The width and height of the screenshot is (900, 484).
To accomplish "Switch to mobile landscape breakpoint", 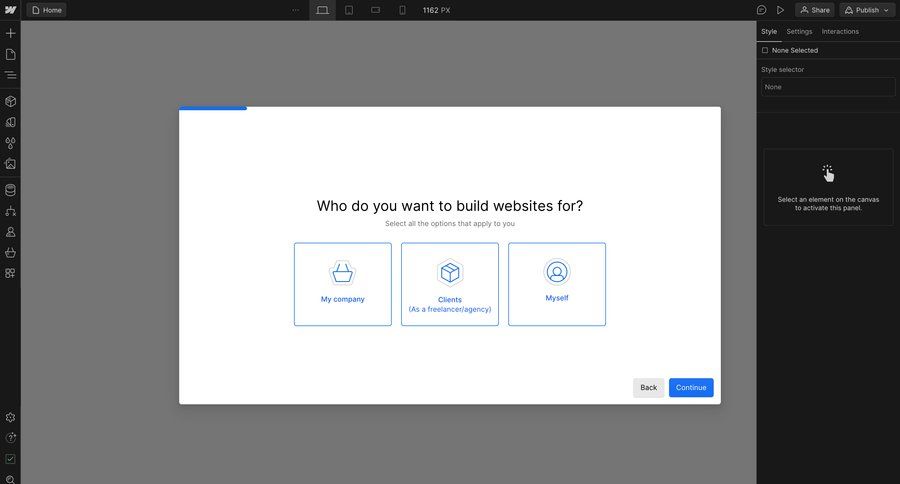I will [x=375, y=10].
